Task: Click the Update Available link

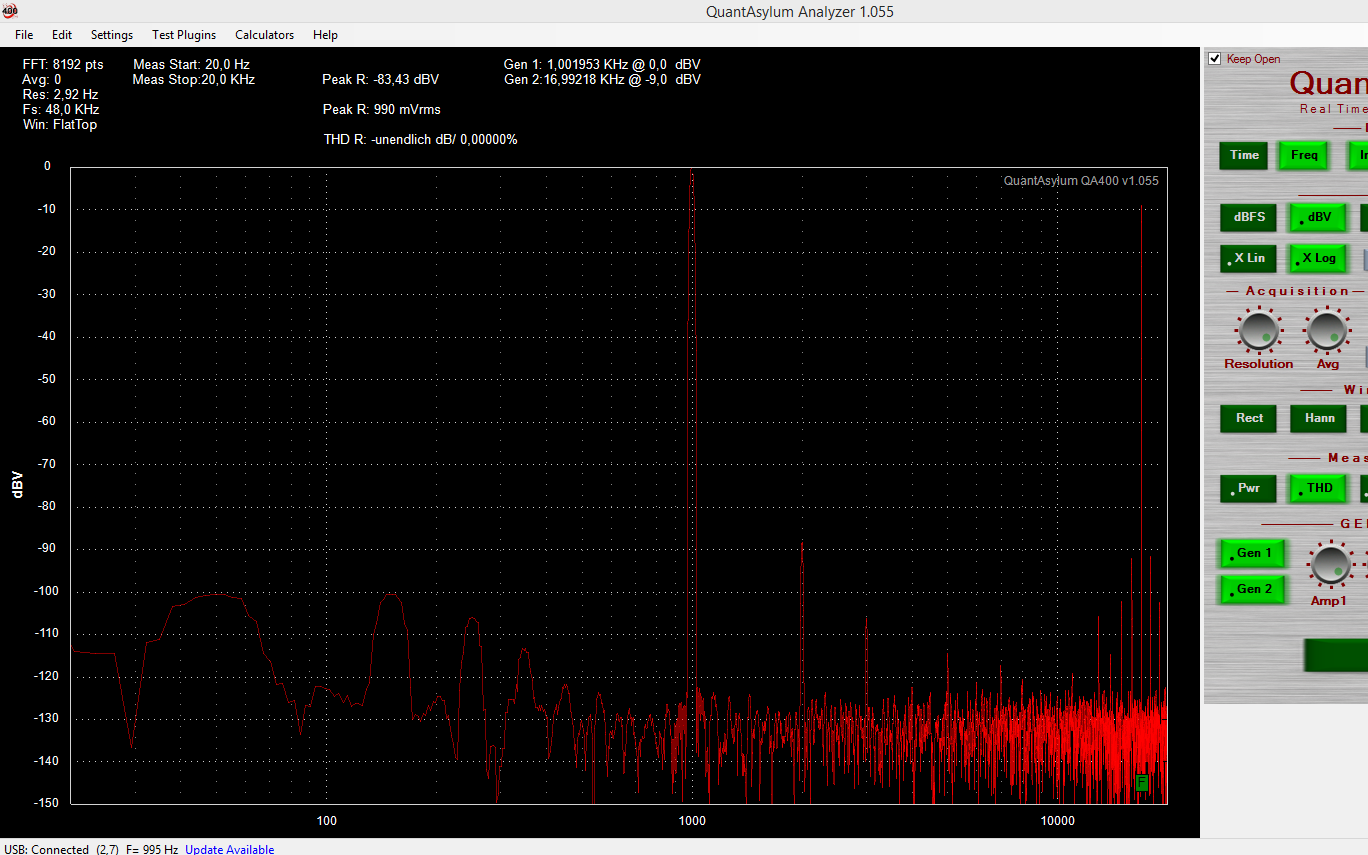Action: (x=229, y=849)
